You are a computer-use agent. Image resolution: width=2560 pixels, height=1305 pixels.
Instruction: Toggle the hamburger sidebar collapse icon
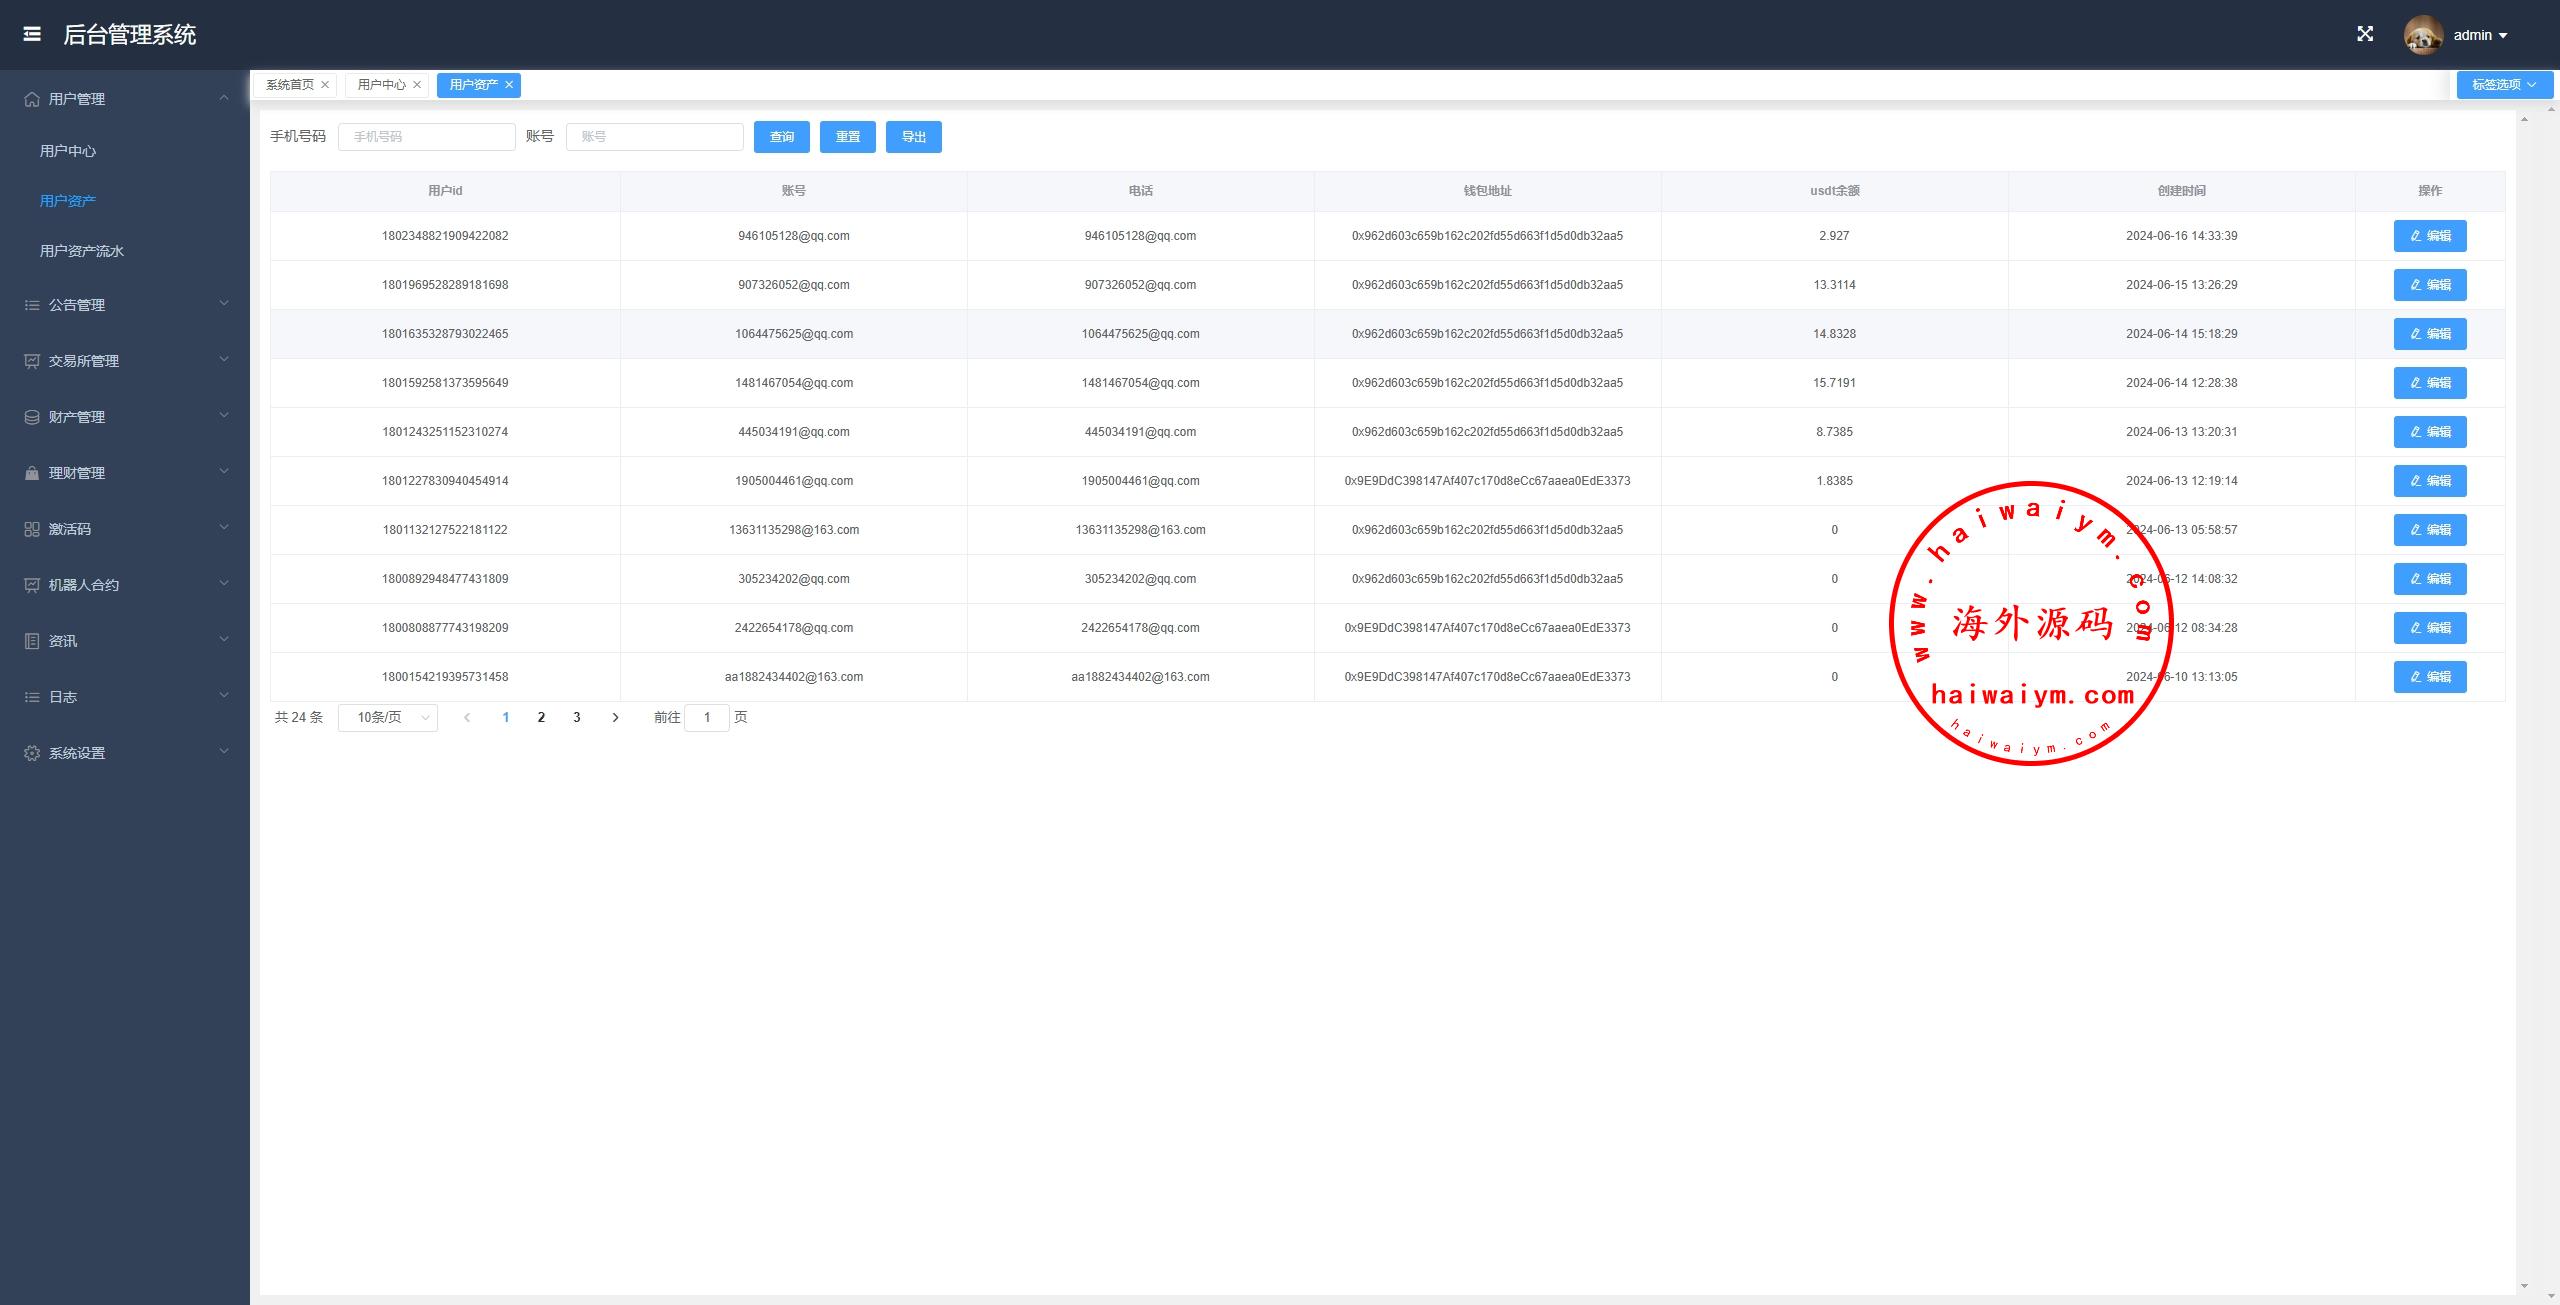[32, 34]
